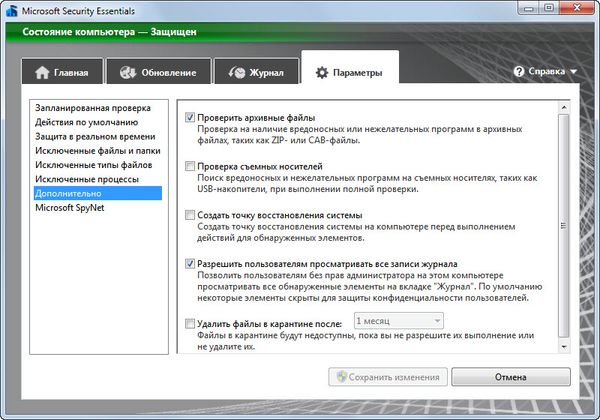Click the globe icon on Обновление tab
Screen dimensions: 600x420
point(128,72)
